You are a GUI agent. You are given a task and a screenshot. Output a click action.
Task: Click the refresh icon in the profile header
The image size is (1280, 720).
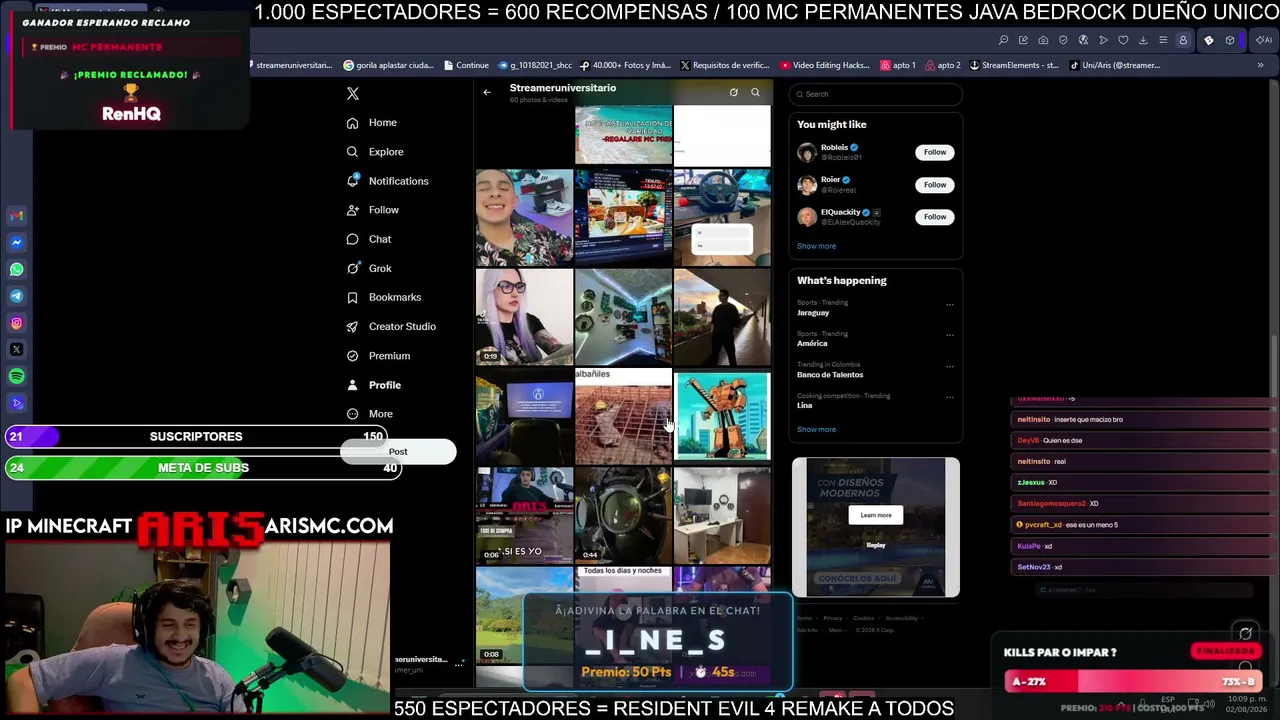[x=733, y=92]
